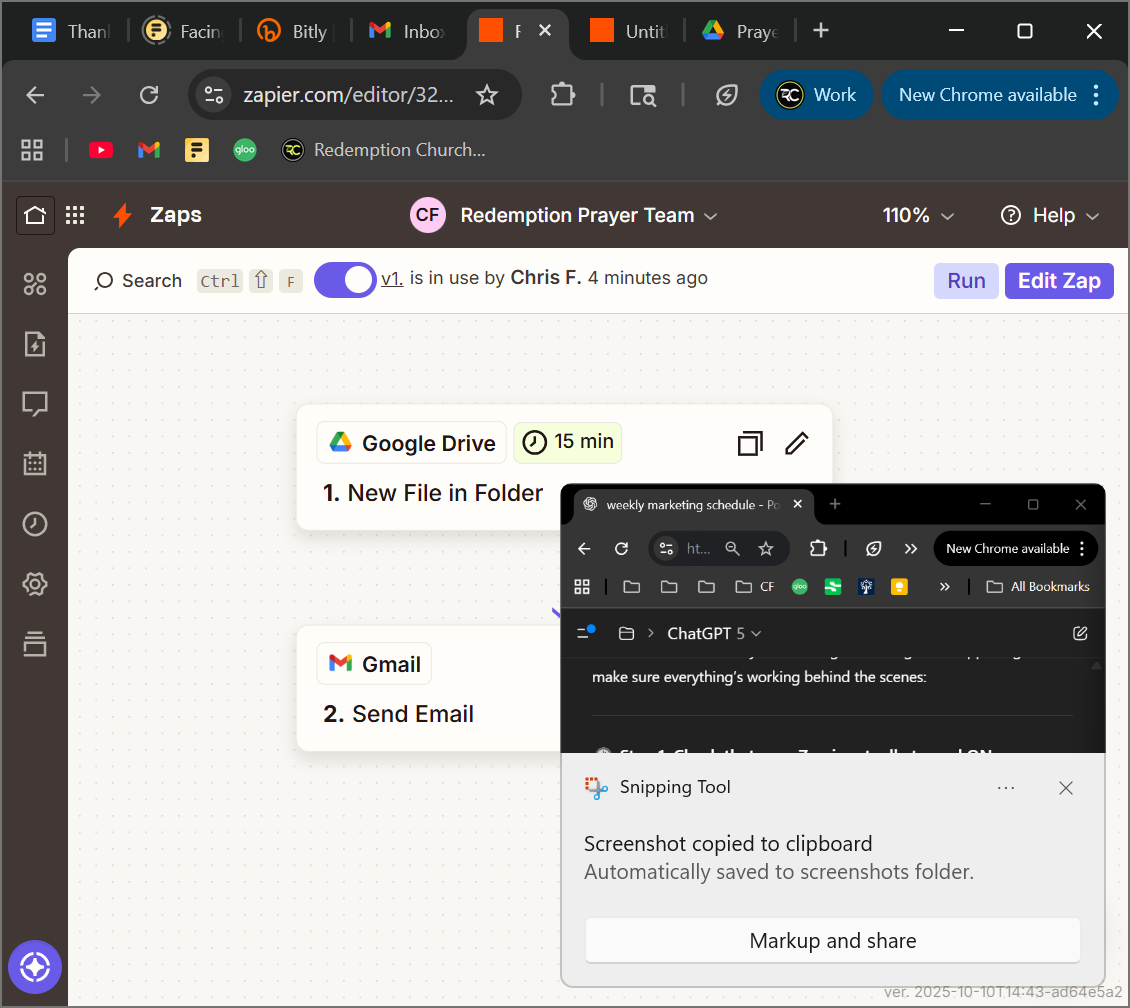
Task: Open Zap history clock icon in sidebar
Action: coord(35,524)
